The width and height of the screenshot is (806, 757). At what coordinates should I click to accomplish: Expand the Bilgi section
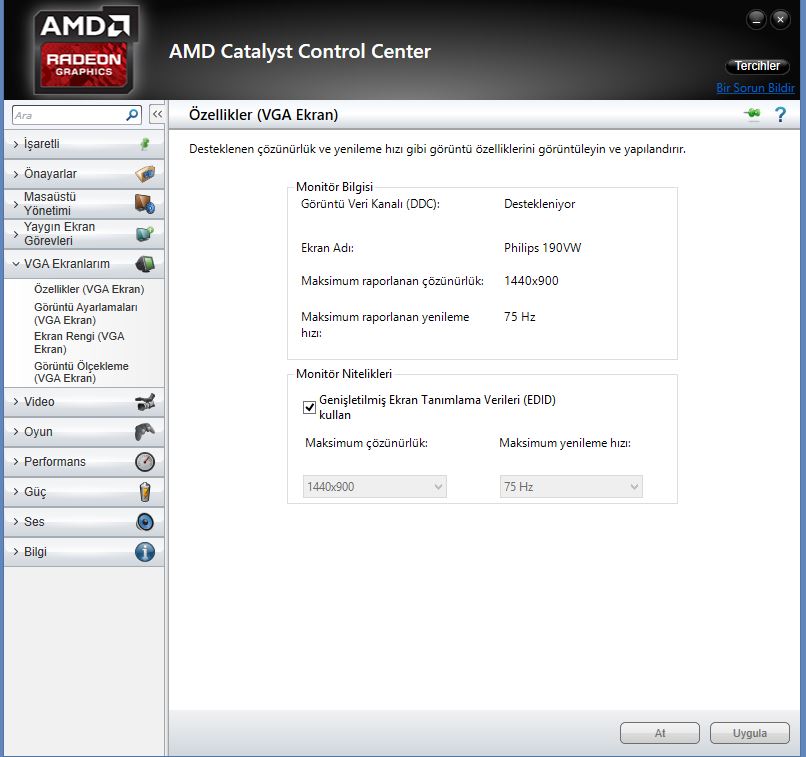pos(83,552)
